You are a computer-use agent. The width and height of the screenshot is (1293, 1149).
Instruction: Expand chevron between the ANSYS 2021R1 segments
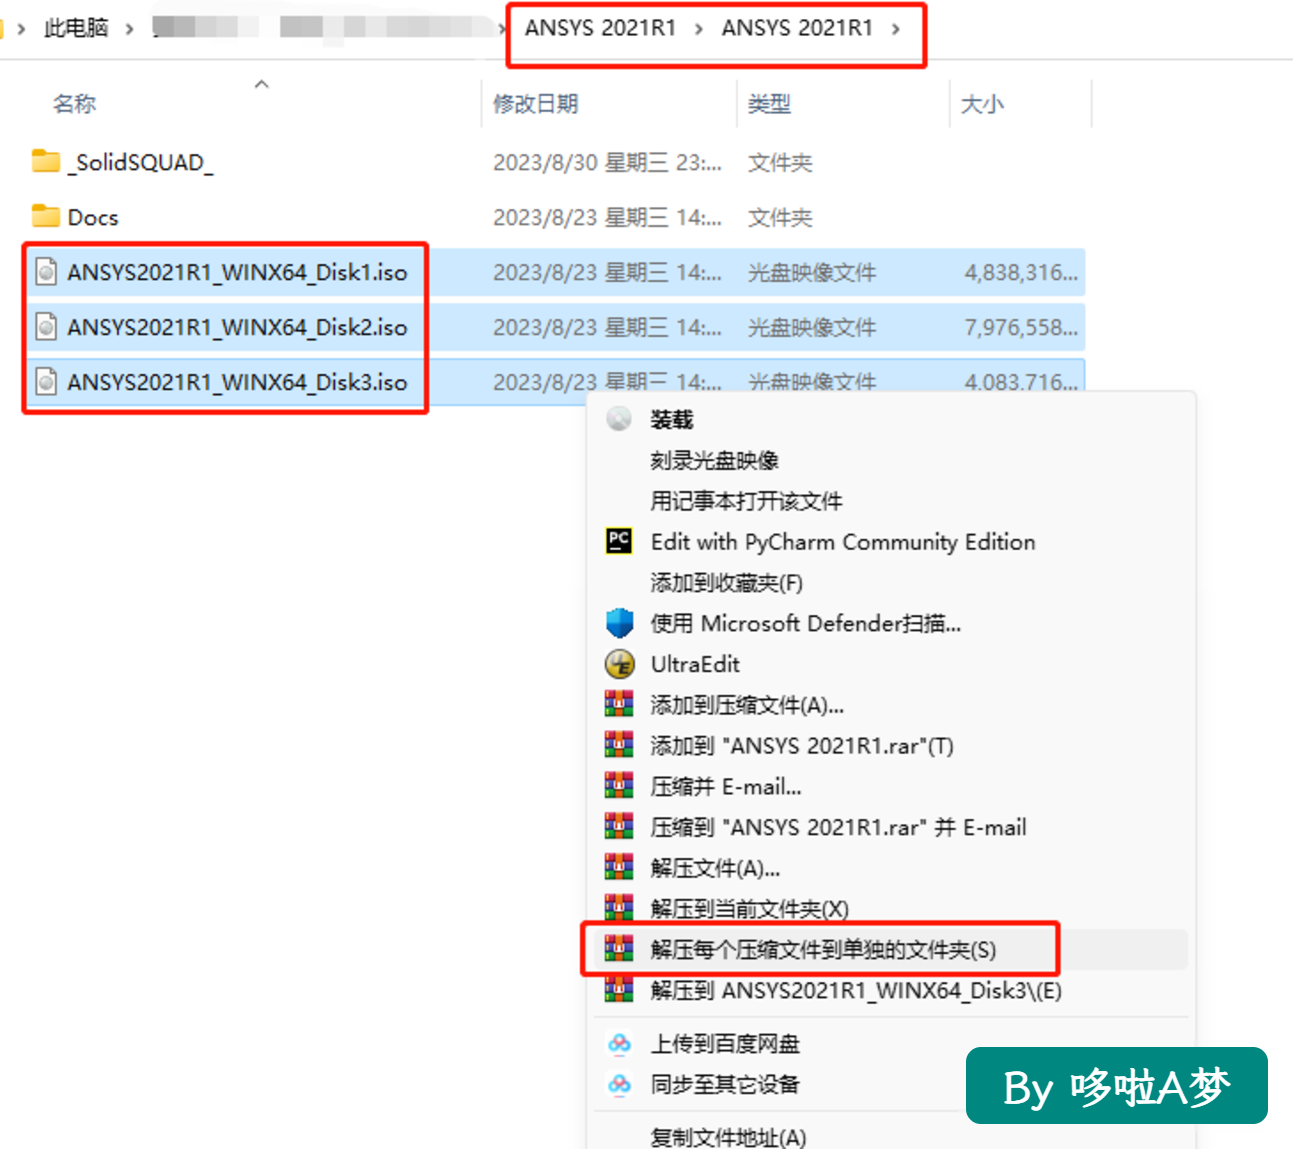point(699,29)
